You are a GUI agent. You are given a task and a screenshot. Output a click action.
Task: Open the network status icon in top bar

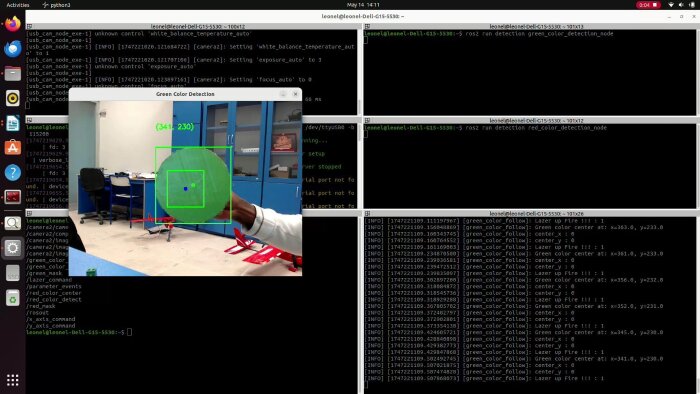671,5
